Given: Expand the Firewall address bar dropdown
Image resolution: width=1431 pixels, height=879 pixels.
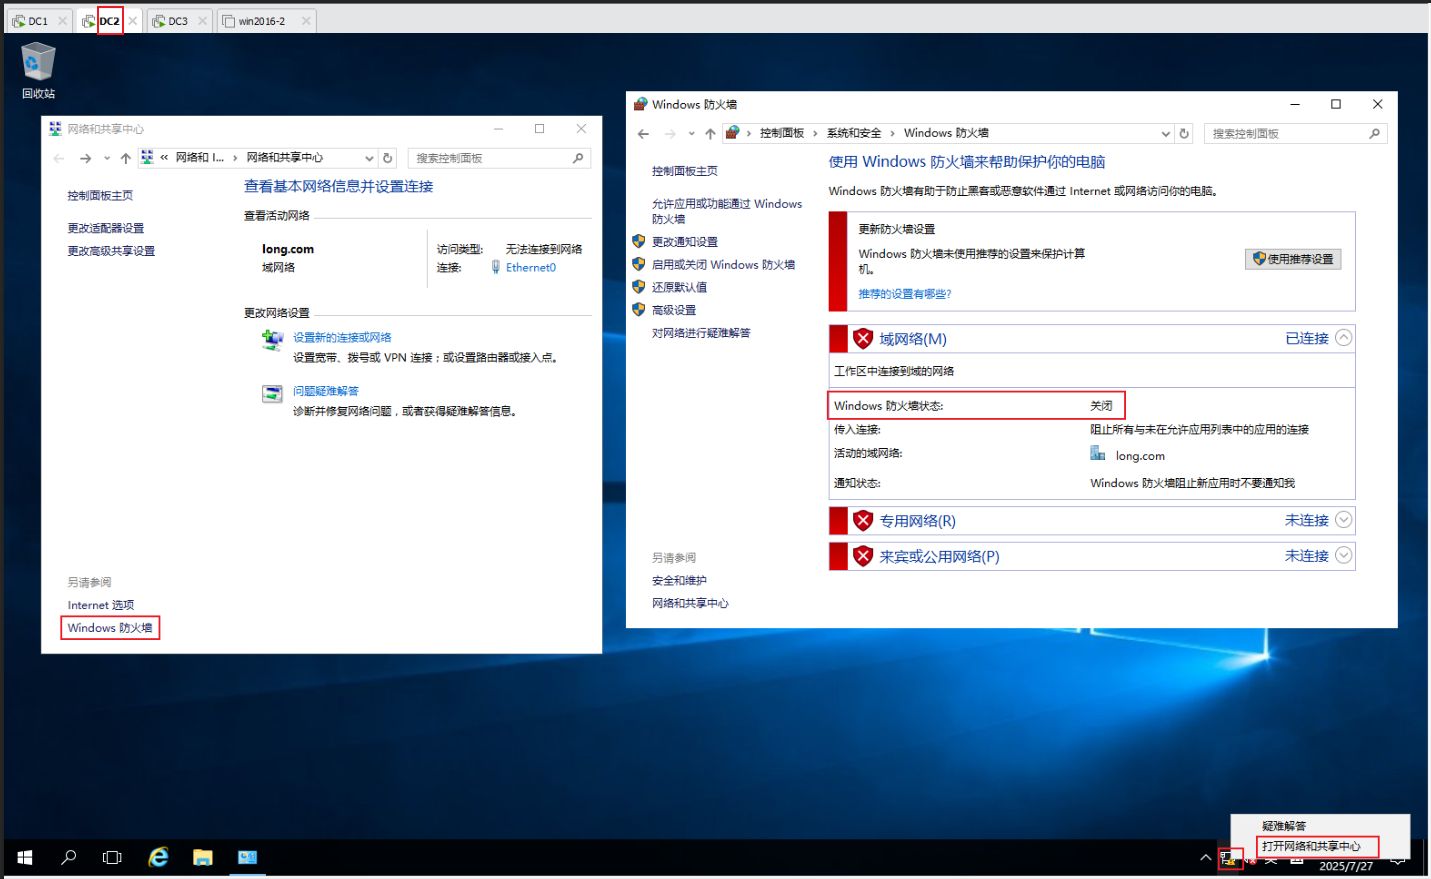Looking at the screenshot, I should tap(1165, 134).
